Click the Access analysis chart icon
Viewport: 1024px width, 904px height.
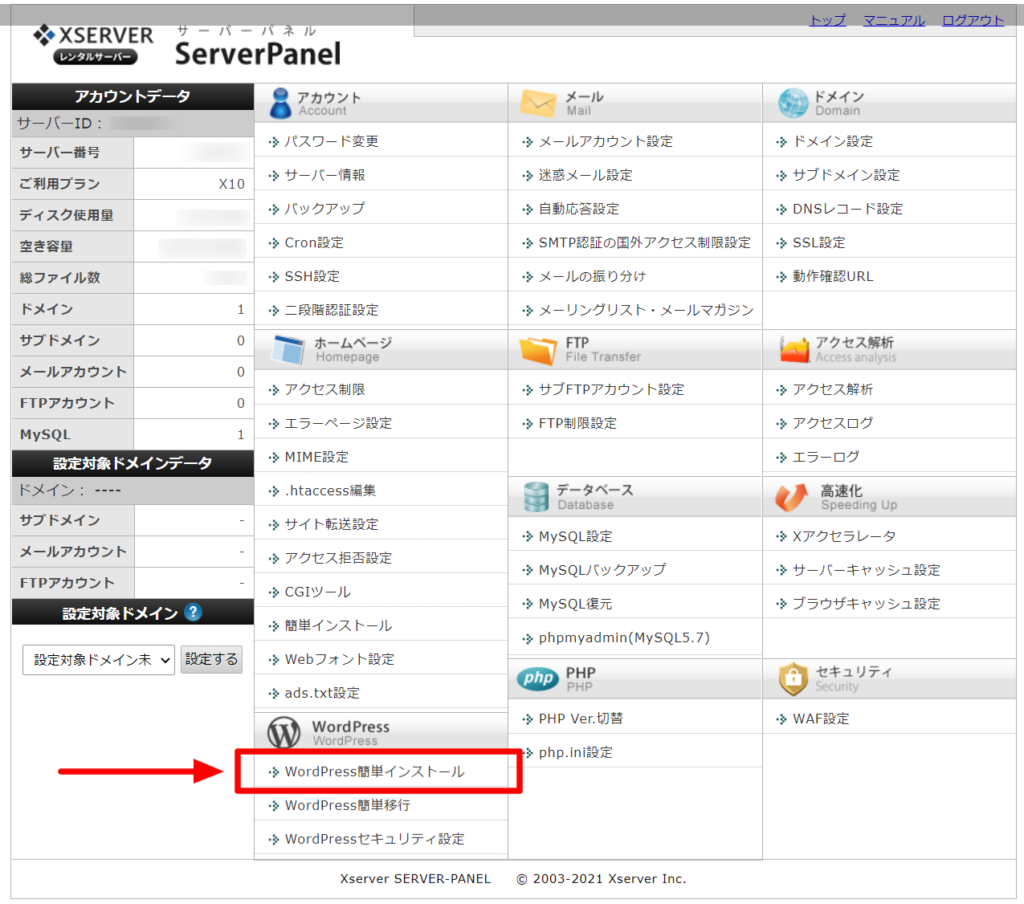pyautogui.click(x=793, y=349)
